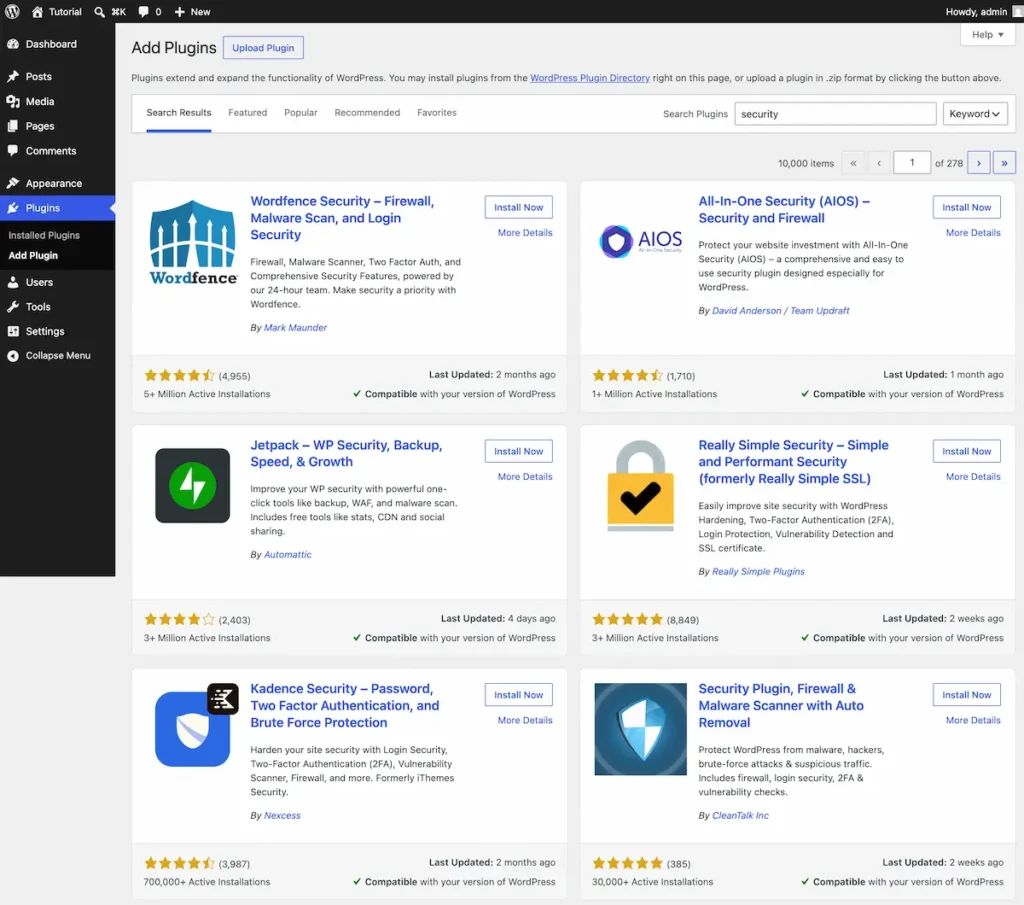This screenshot has width=1024, height=905.
Task: Click the WordPress logo in admin bar
Action: 12,11
